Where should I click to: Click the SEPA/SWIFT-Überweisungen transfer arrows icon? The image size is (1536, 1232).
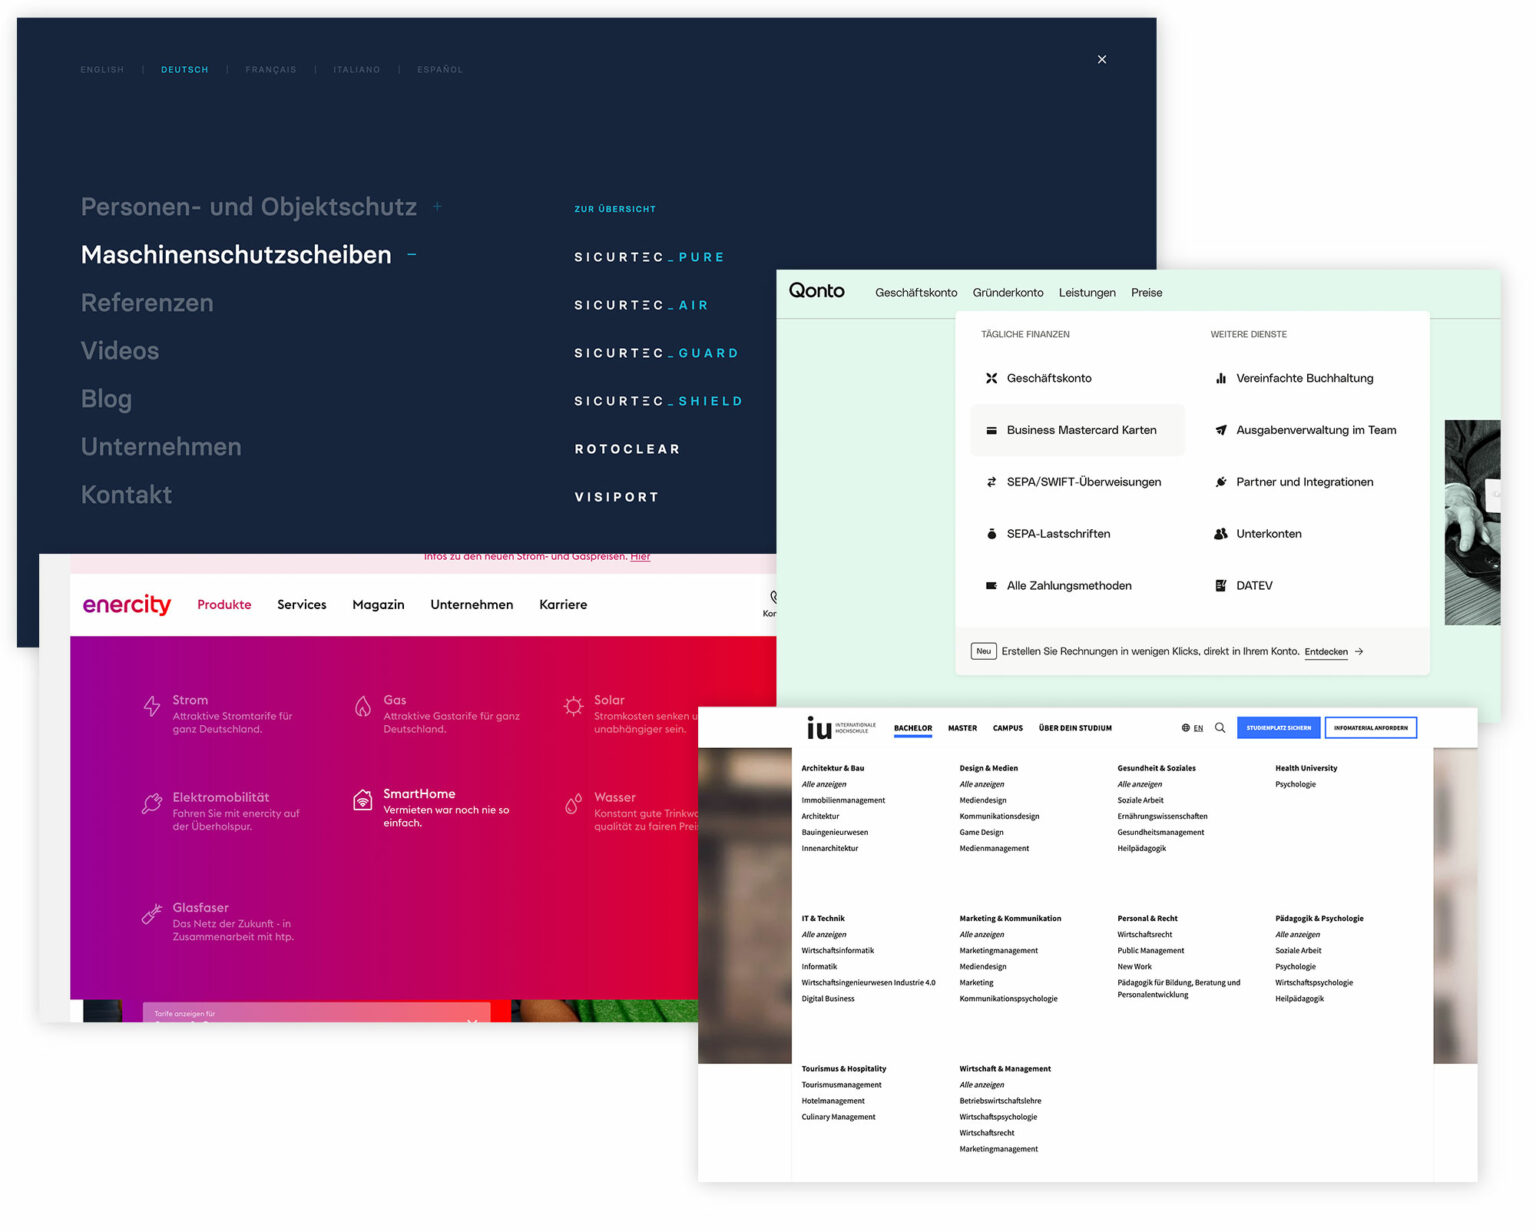point(991,482)
